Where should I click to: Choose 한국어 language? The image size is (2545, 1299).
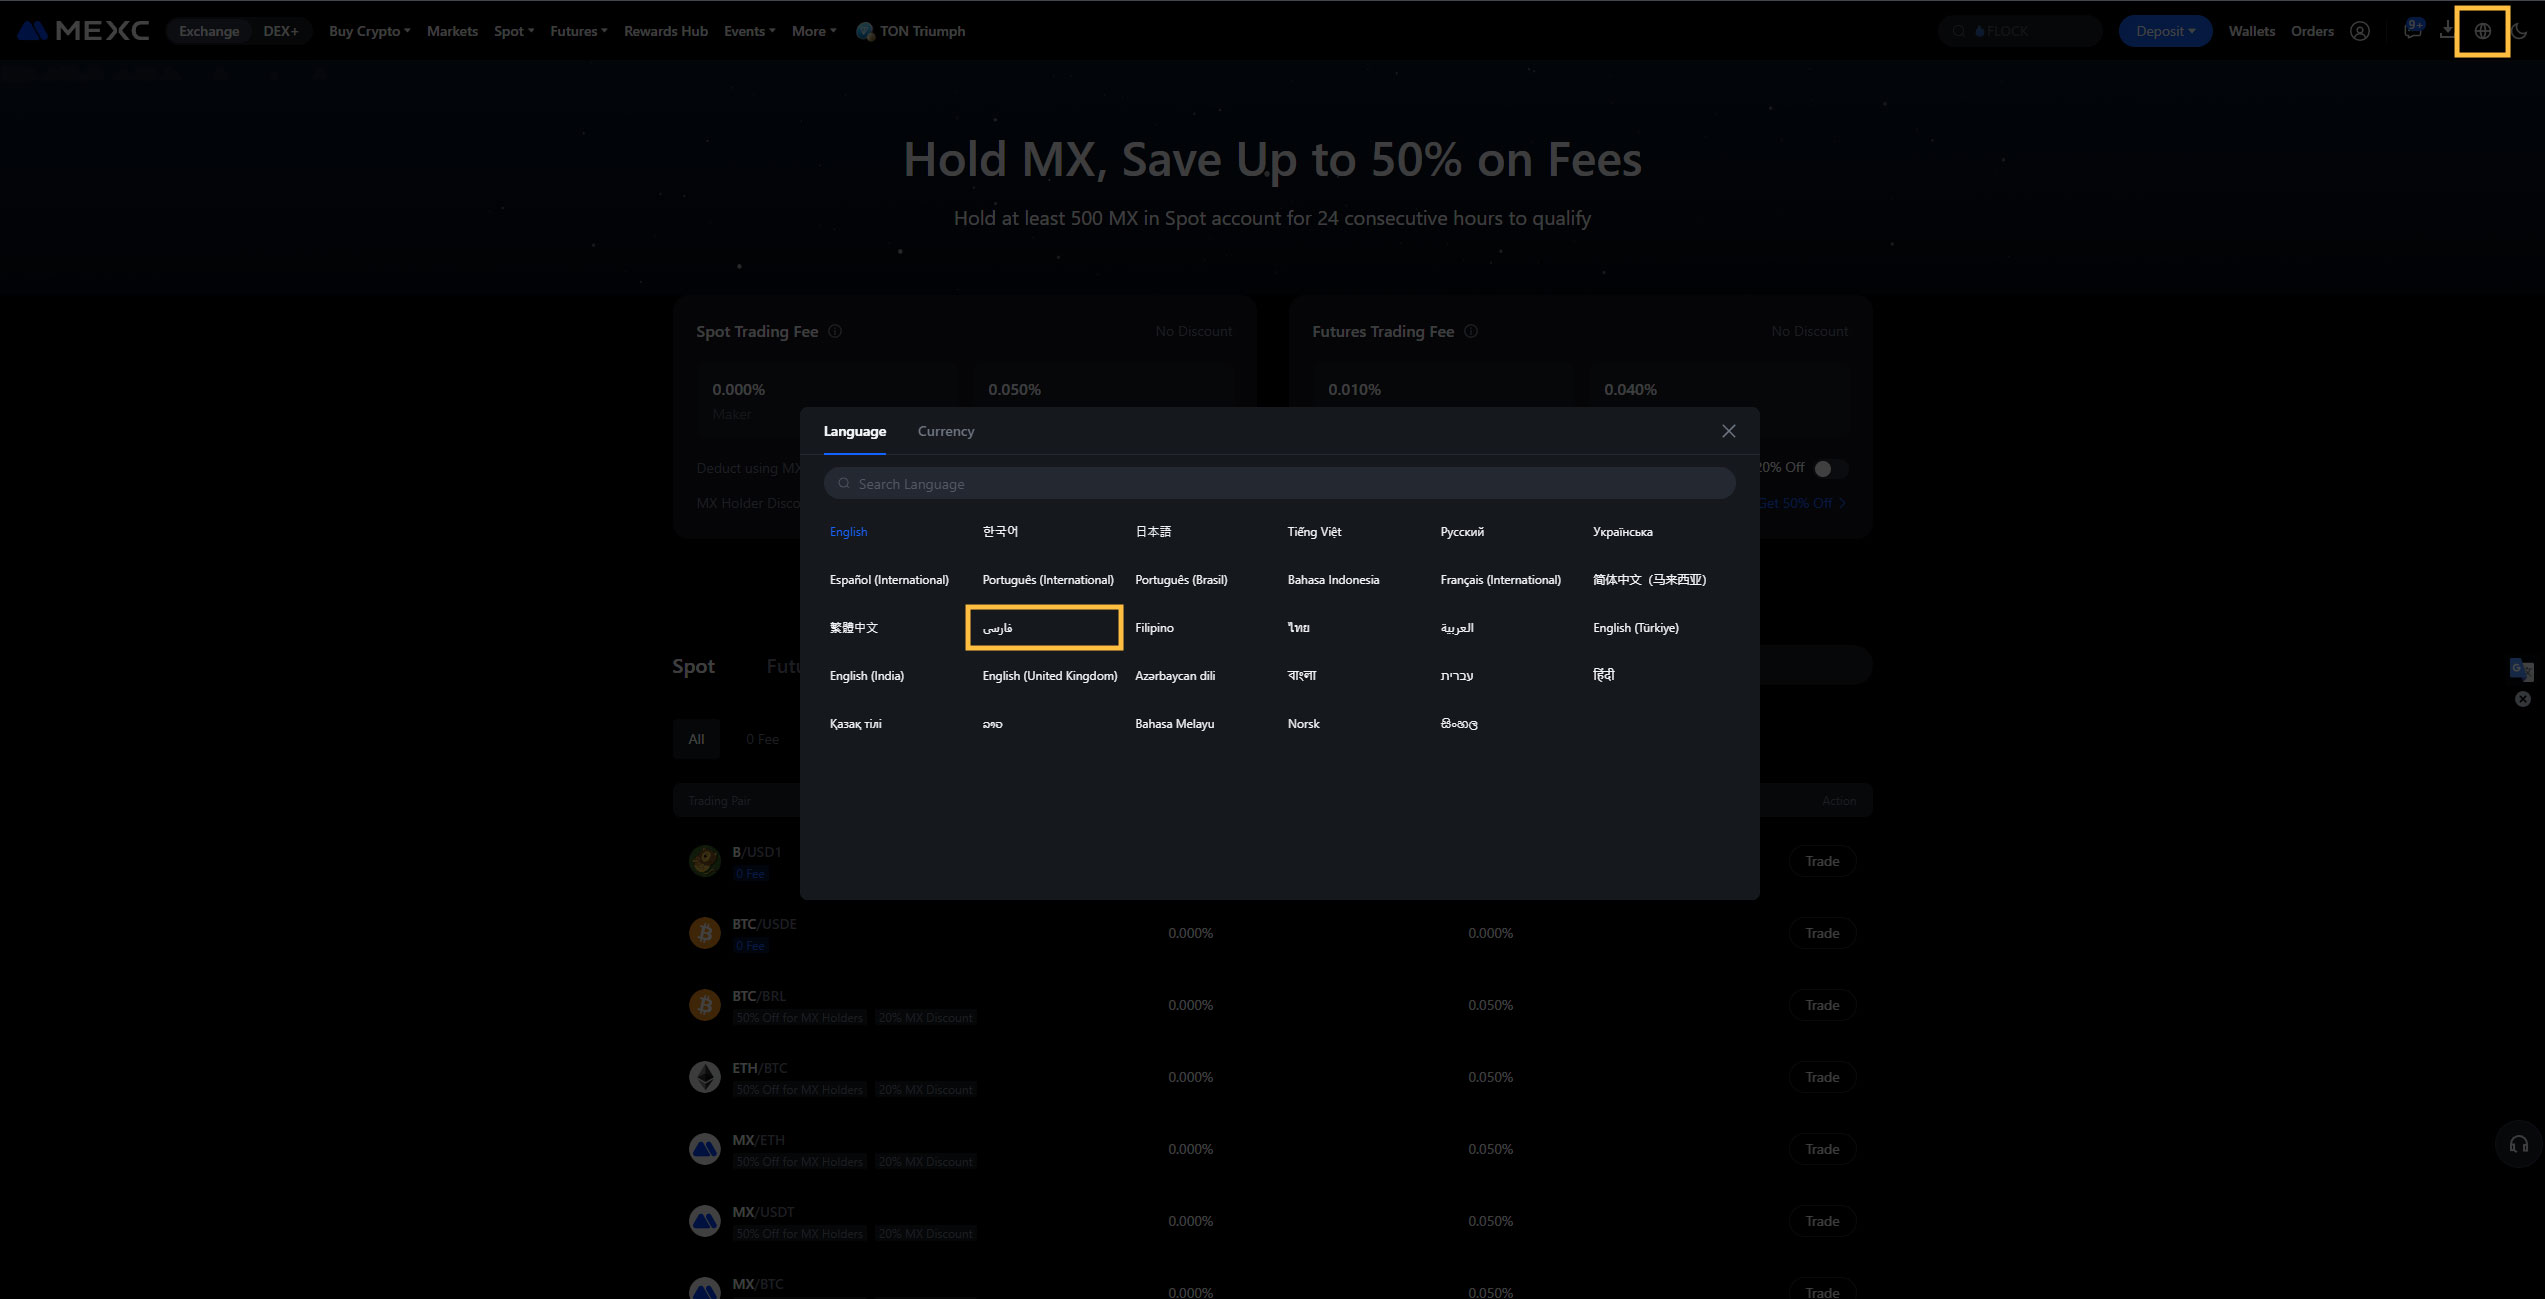tap(1000, 532)
